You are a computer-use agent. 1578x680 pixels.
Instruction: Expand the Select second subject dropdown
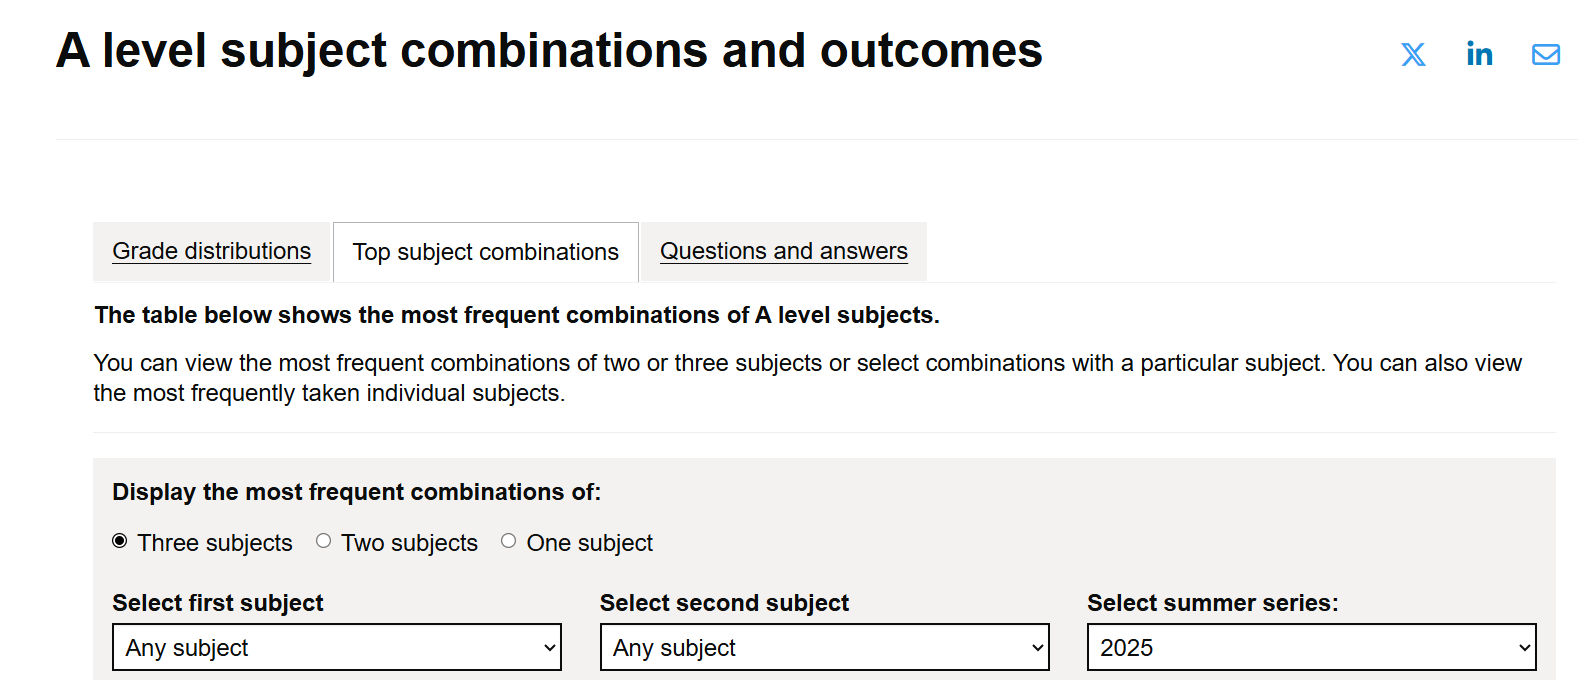(x=824, y=647)
